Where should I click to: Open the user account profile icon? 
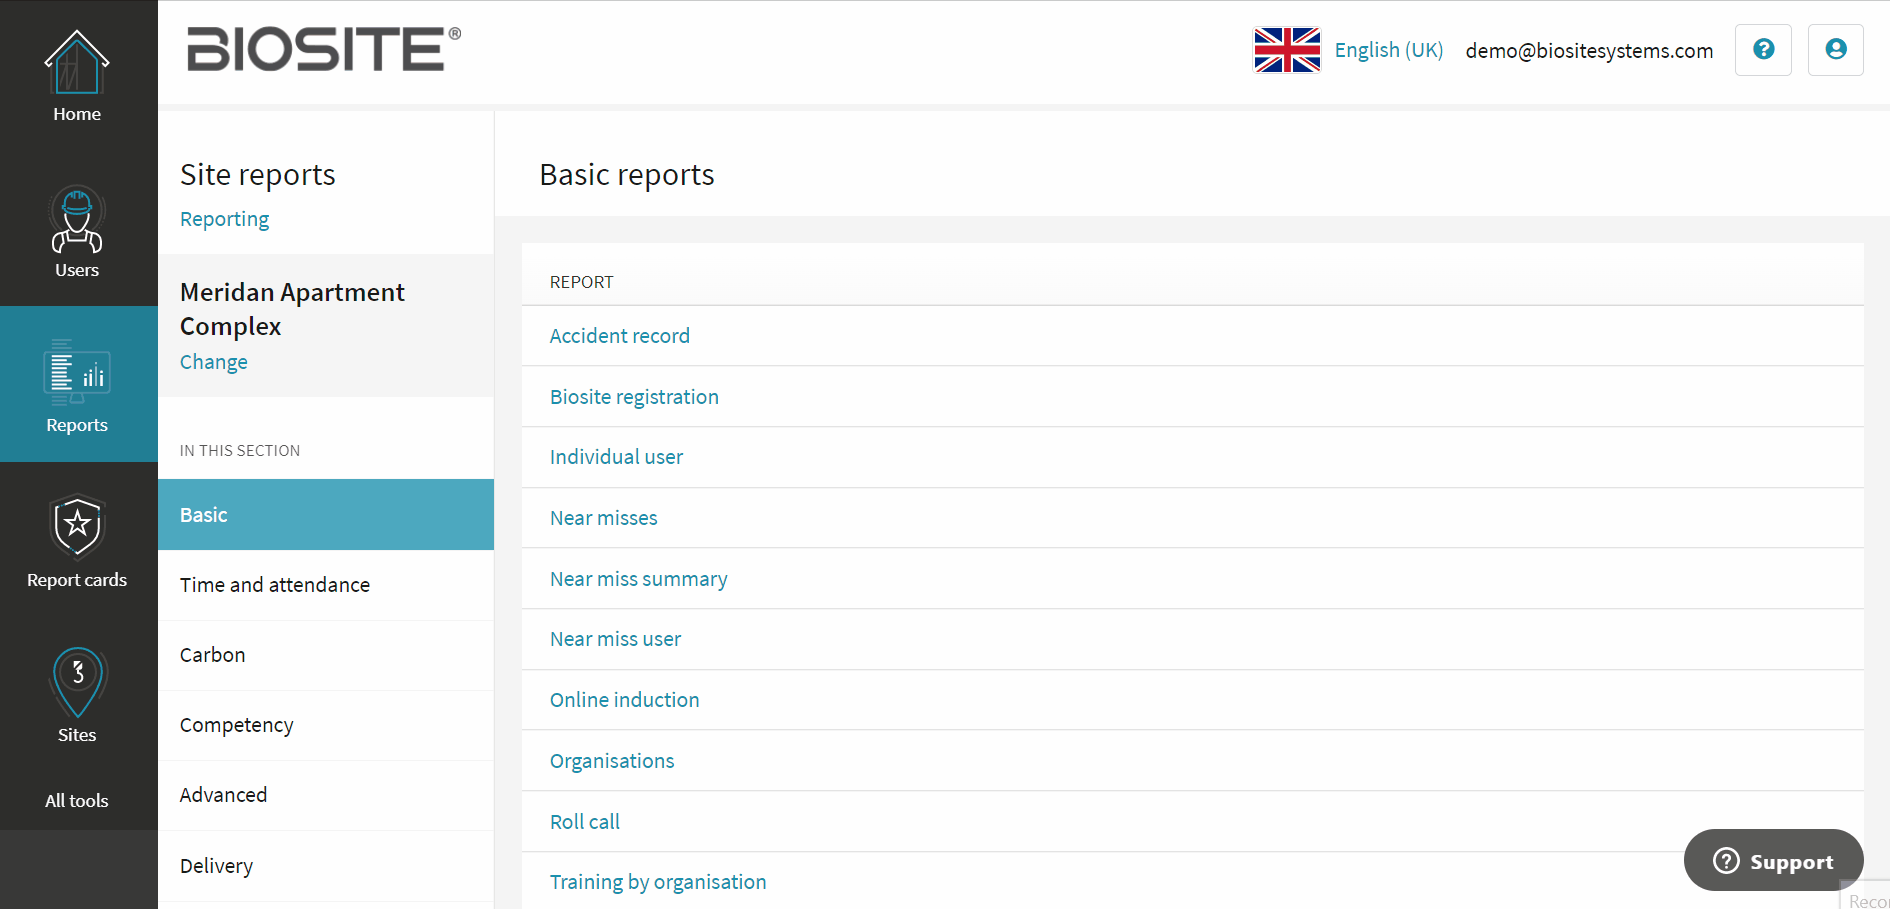coord(1836,50)
